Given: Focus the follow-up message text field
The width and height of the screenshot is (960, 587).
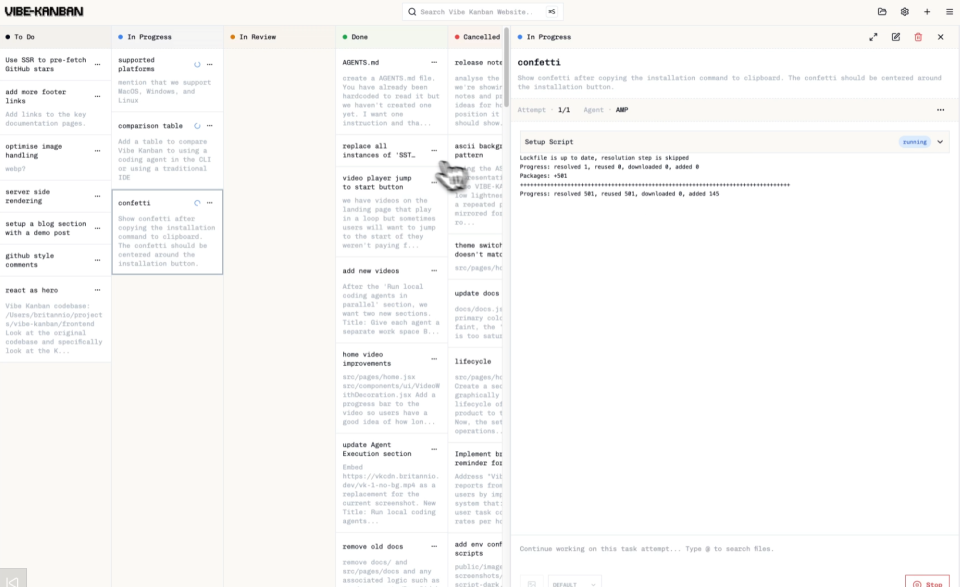Looking at the screenshot, I should (735, 549).
